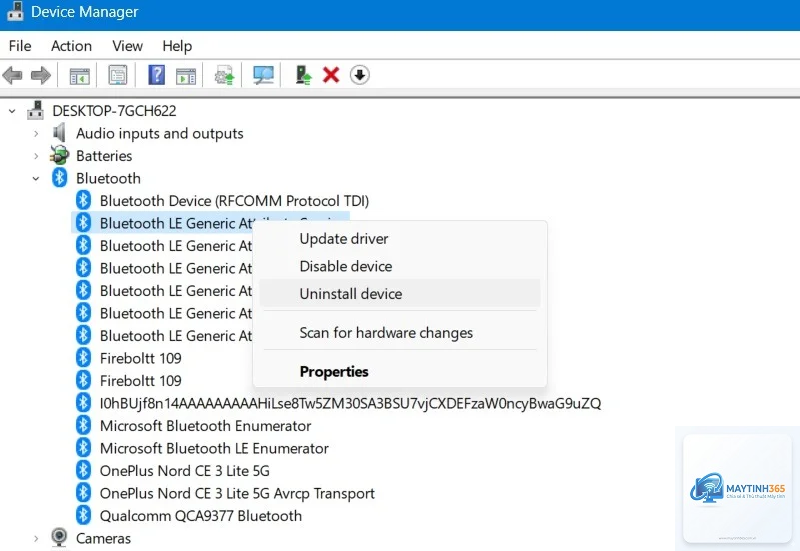Image resolution: width=800 pixels, height=551 pixels.
Task: Select the Bluetooth category label
Action: tap(108, 178)
